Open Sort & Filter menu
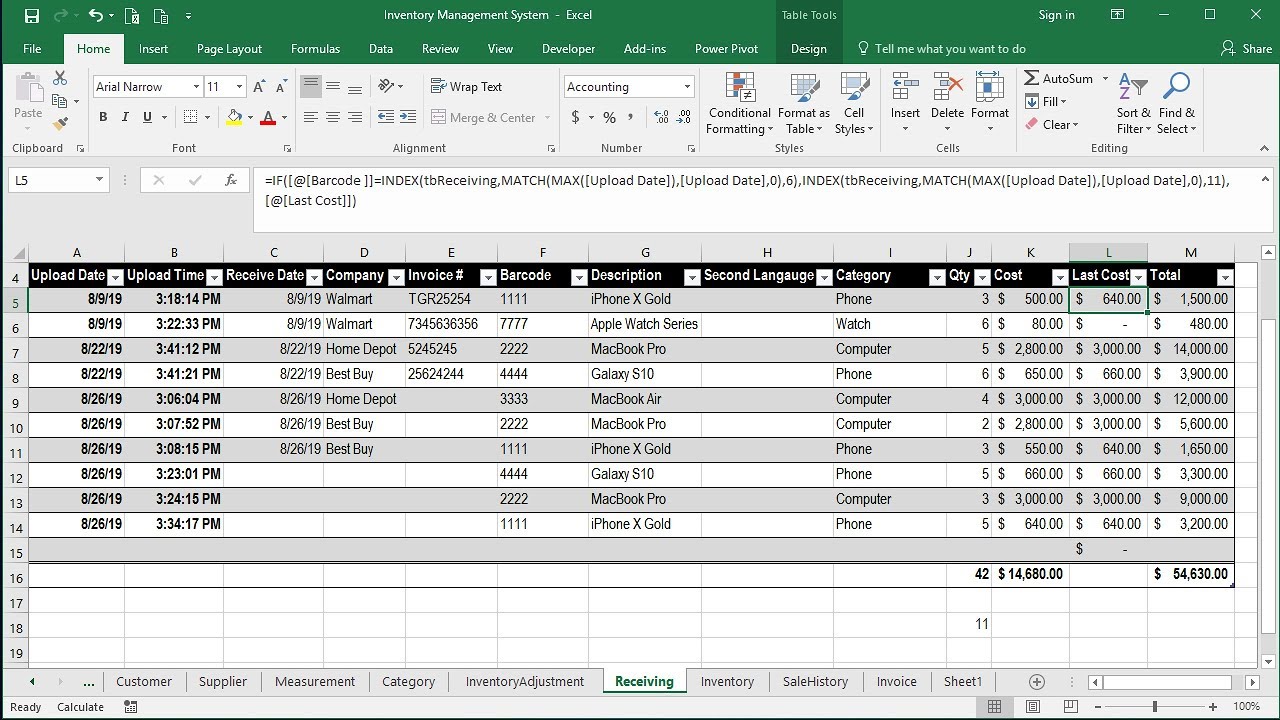Screen dimensions: 1280x720 (1134, 103)
